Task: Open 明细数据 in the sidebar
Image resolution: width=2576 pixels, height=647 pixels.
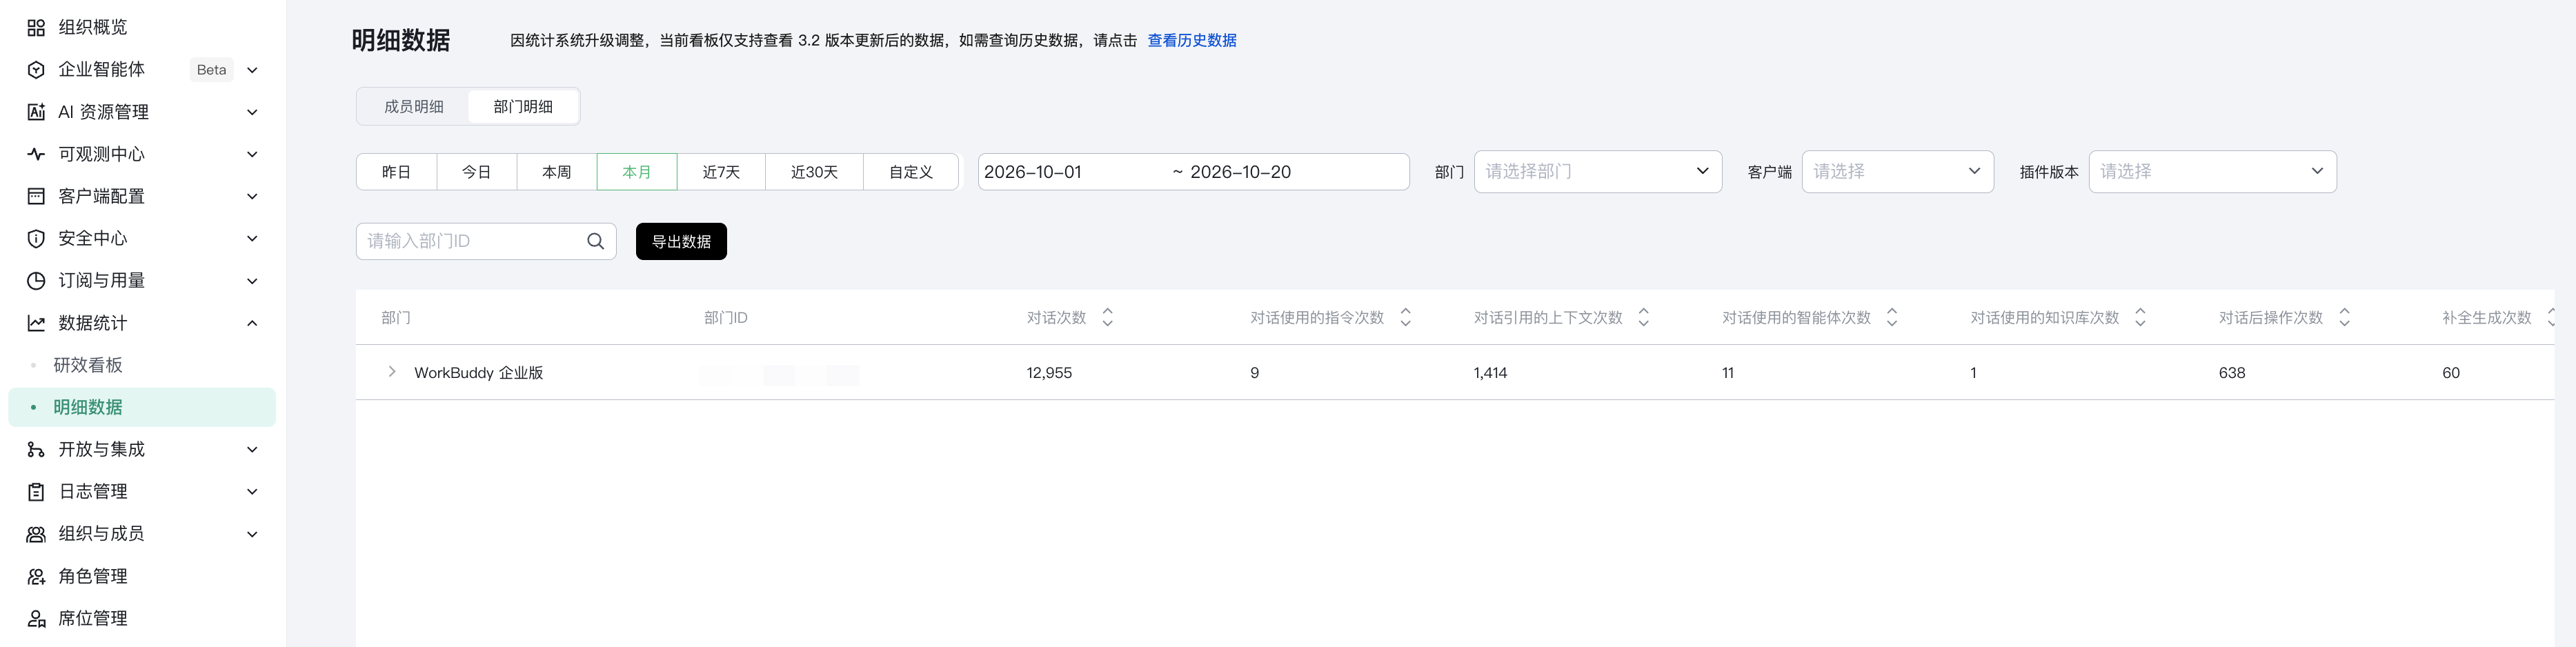Action: 142,407
